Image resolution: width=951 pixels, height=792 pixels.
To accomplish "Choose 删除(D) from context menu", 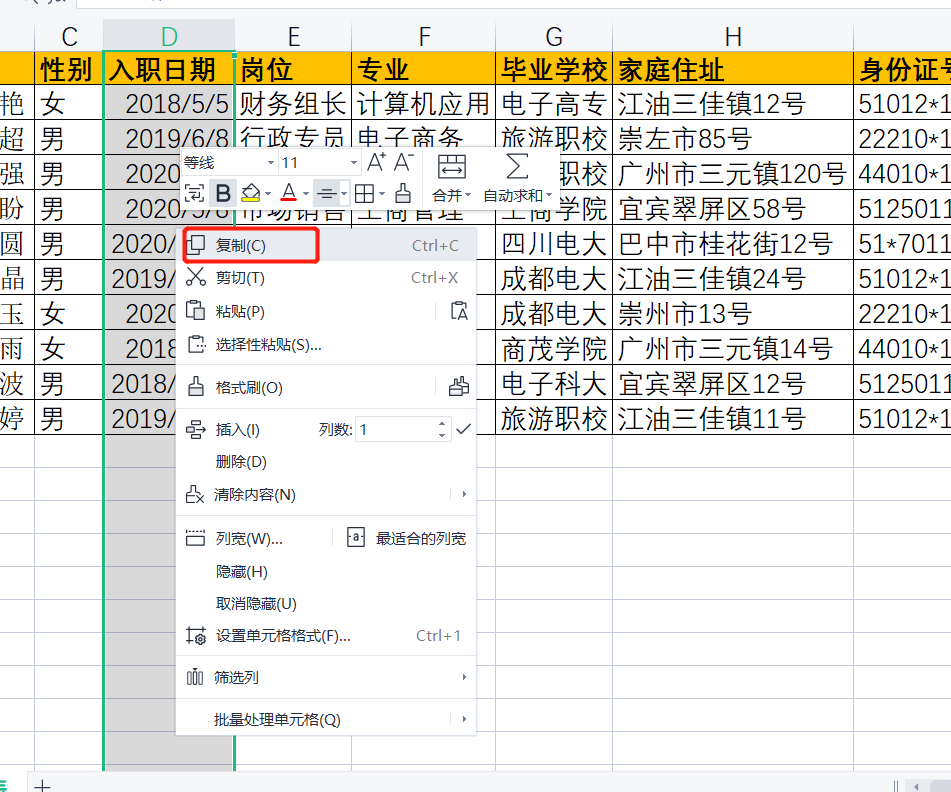I will click(x=326, y=462).
